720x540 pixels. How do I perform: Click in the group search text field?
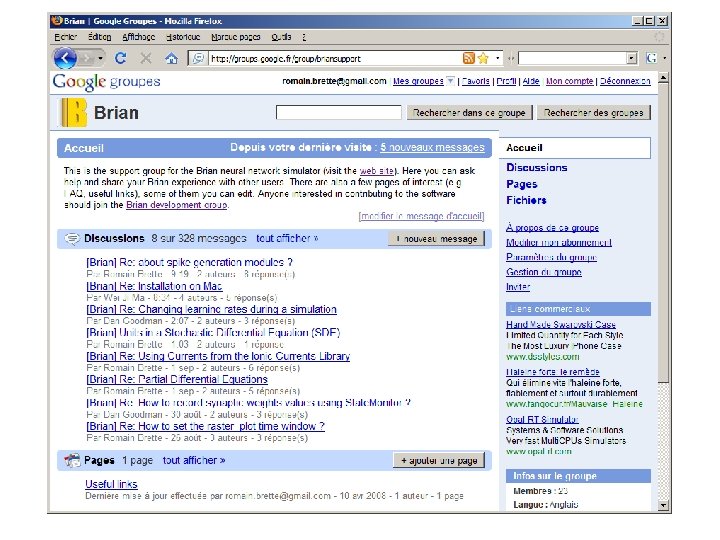pos(338,112)
